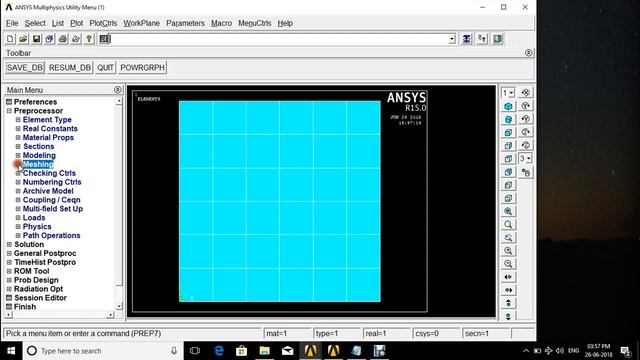Click the Image Capture printer icon
Screen dimensions: 640x360
[62, 39]
